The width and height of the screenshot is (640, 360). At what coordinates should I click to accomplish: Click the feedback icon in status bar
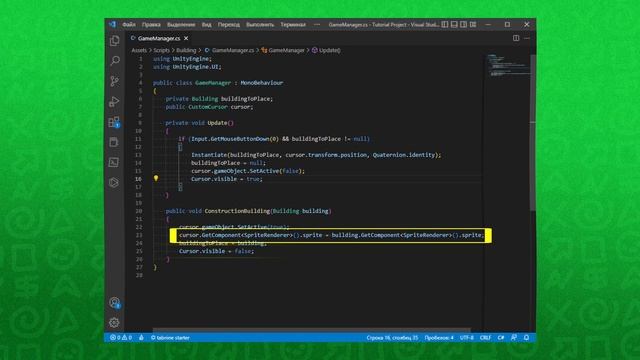(x=514, y=338)
